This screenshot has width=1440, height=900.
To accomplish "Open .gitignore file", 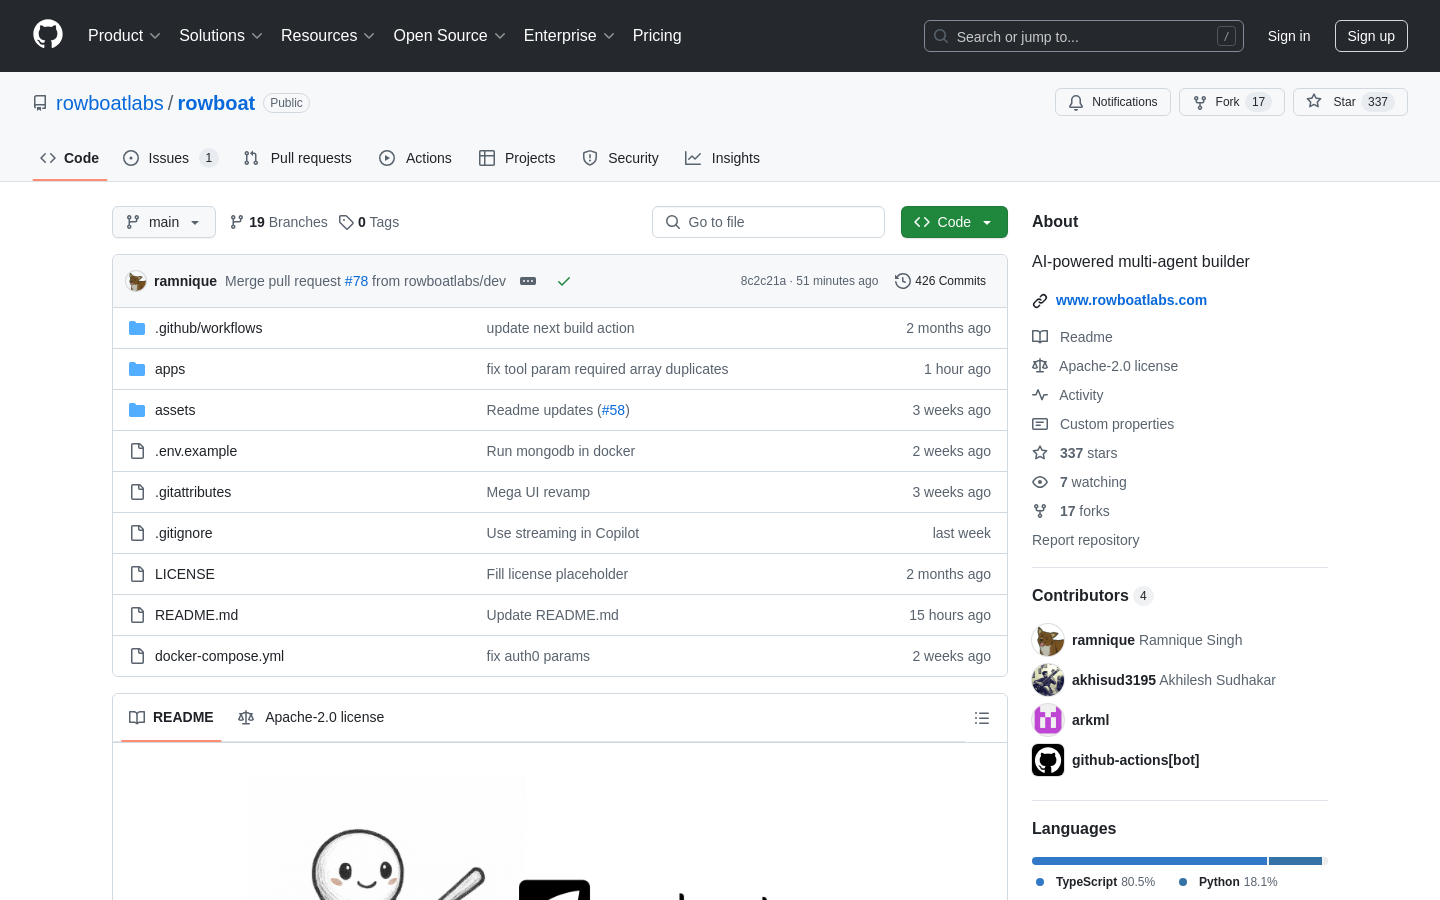I will (184, 533).
